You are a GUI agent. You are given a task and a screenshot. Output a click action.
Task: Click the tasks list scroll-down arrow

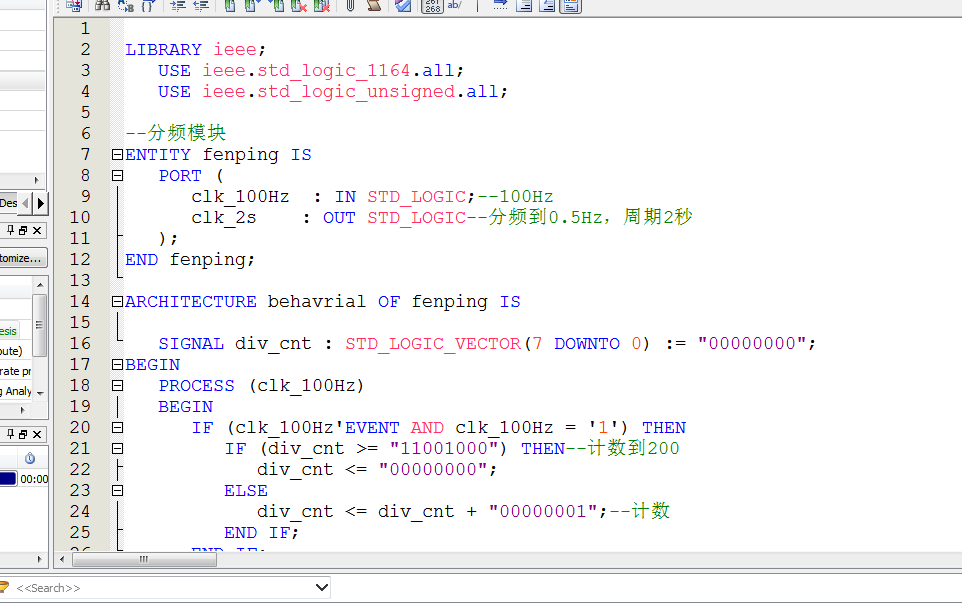[40, 393]
